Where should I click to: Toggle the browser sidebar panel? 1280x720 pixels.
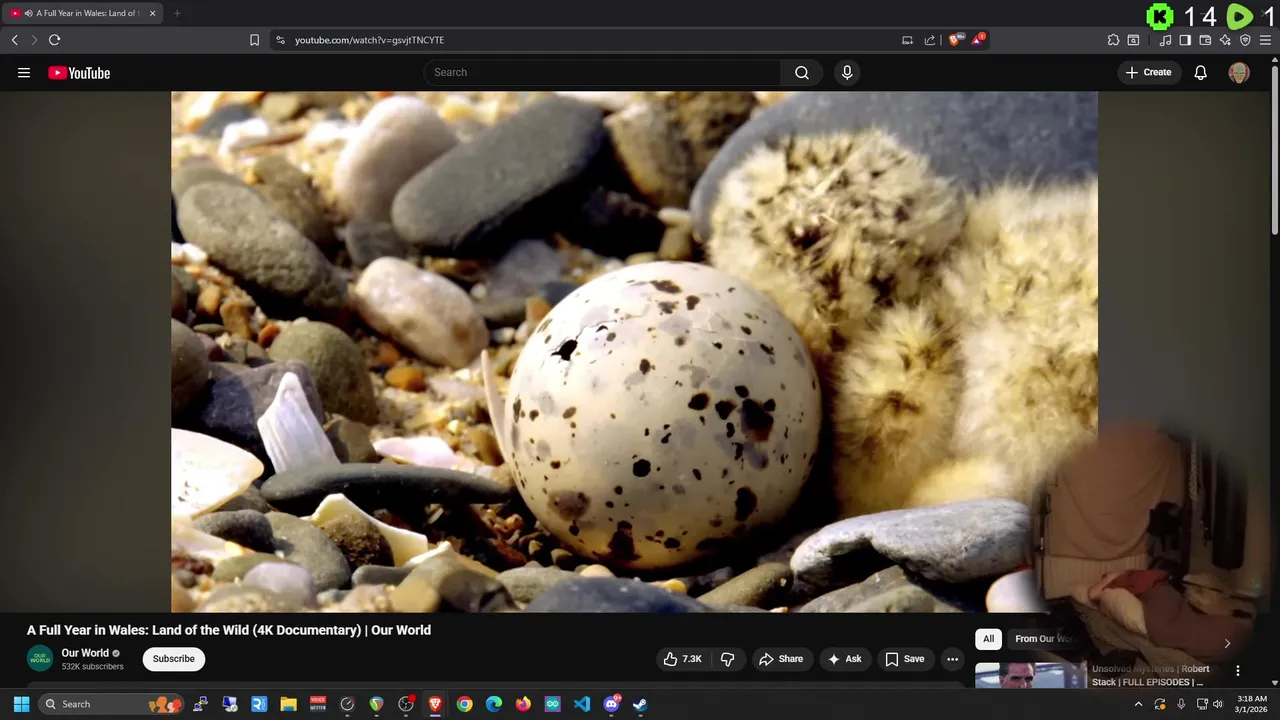[x=1185, y=40]
